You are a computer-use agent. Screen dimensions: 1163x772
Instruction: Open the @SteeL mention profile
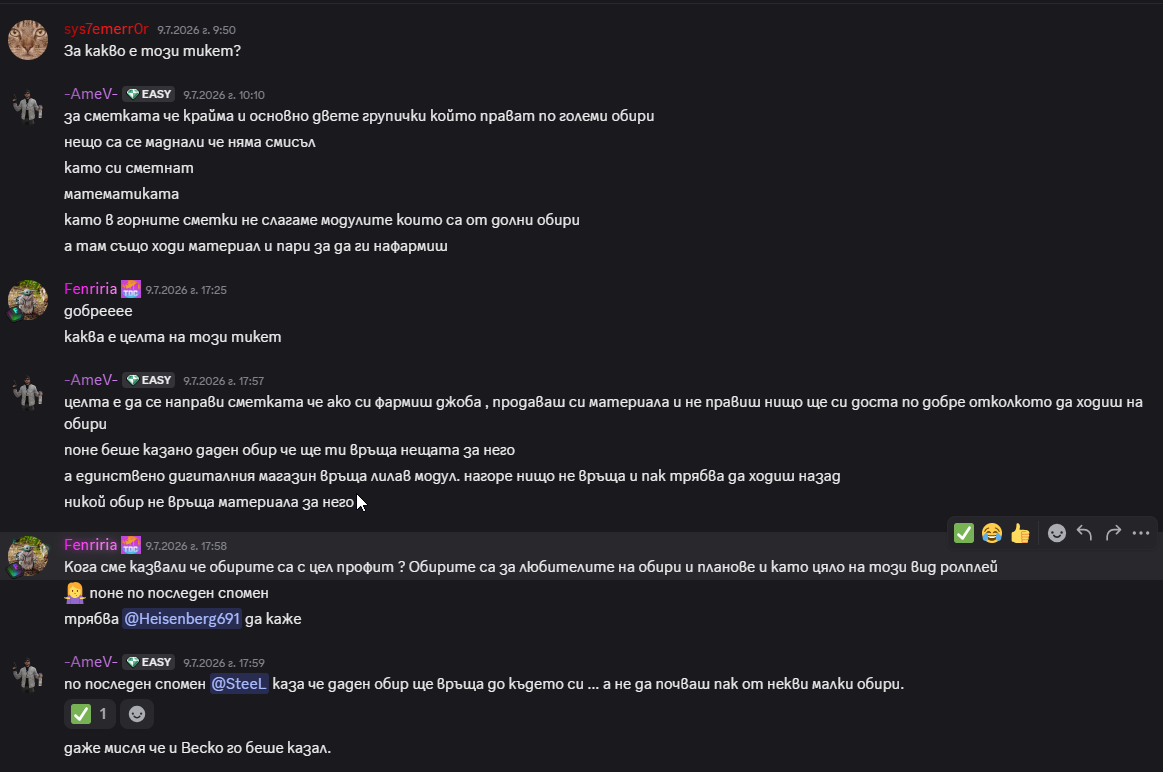coord(239,684)
